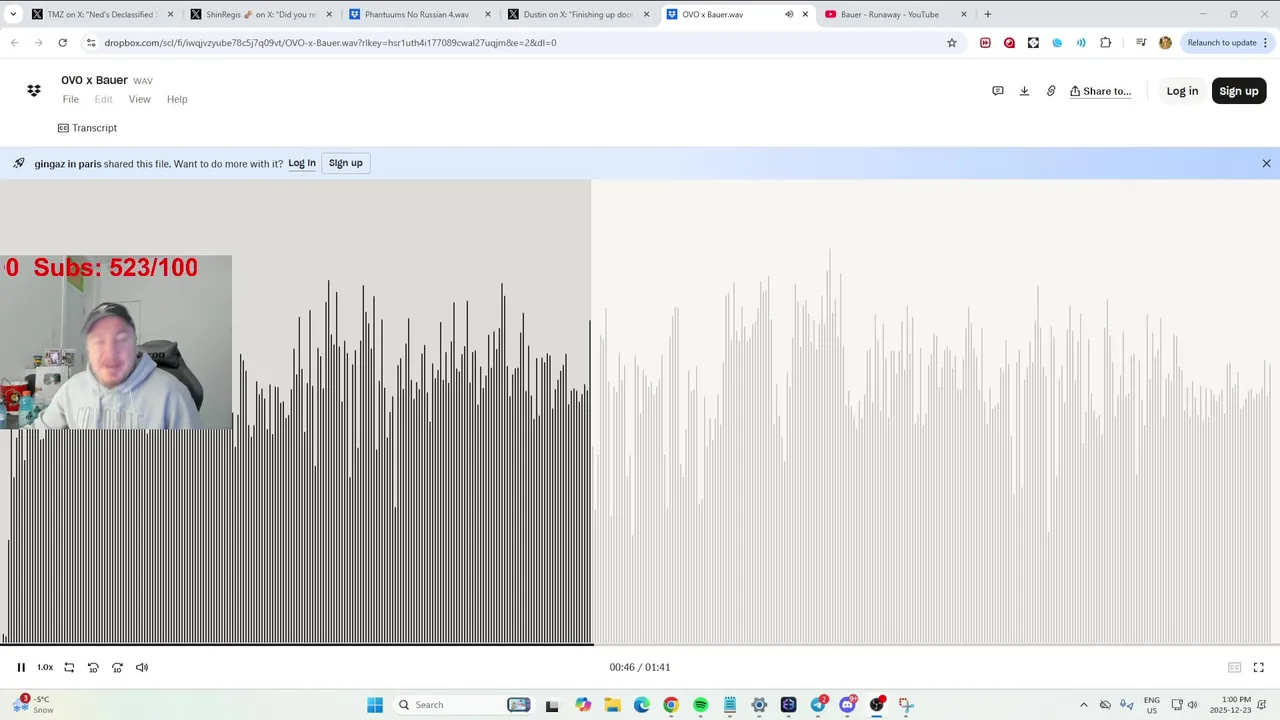1280x720 pixels.
Task: Mute the player volume
Action: [142, 667]
